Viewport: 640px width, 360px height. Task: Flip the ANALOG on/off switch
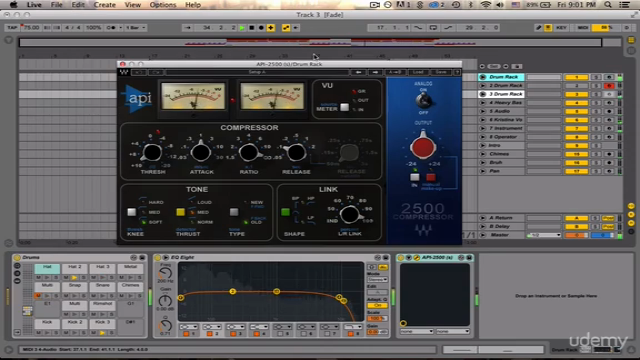pyautogui.click(x=423, y=100)
